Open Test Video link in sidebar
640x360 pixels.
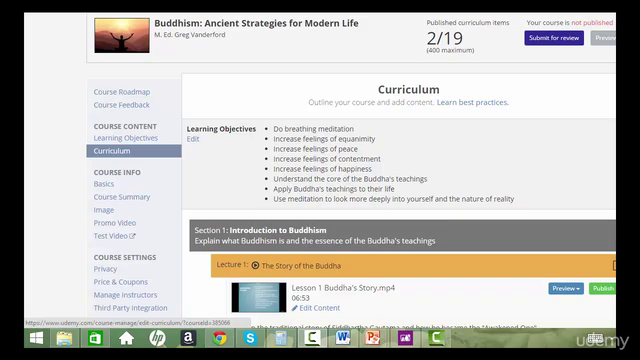point(111,236)
